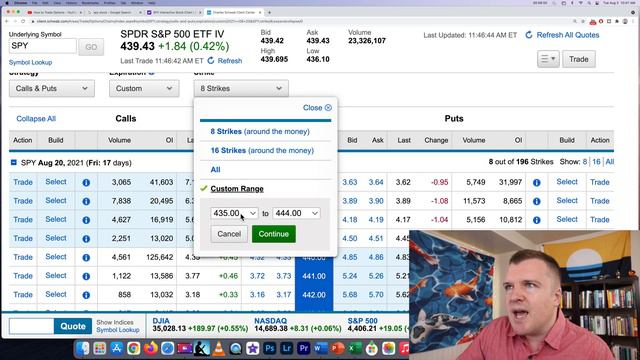Viewport: 640px width, 360px height.
Task: Click the Underlying Symbol field containing SPY
Action: 42,46
